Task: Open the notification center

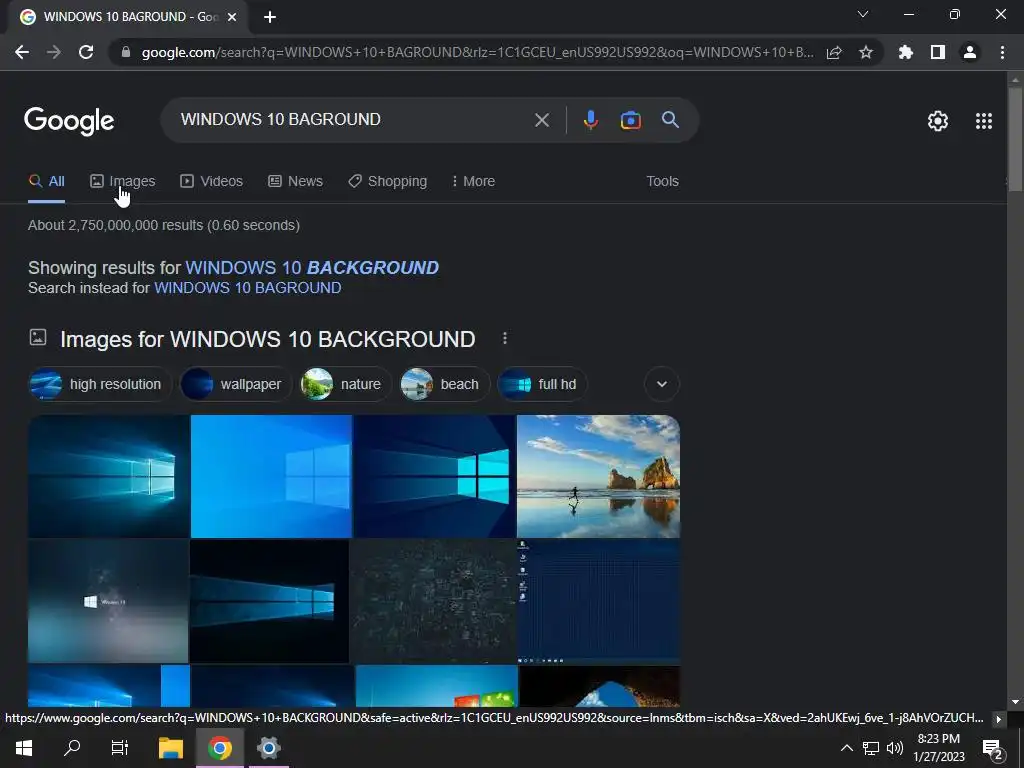Action: (x=992, y=750)
